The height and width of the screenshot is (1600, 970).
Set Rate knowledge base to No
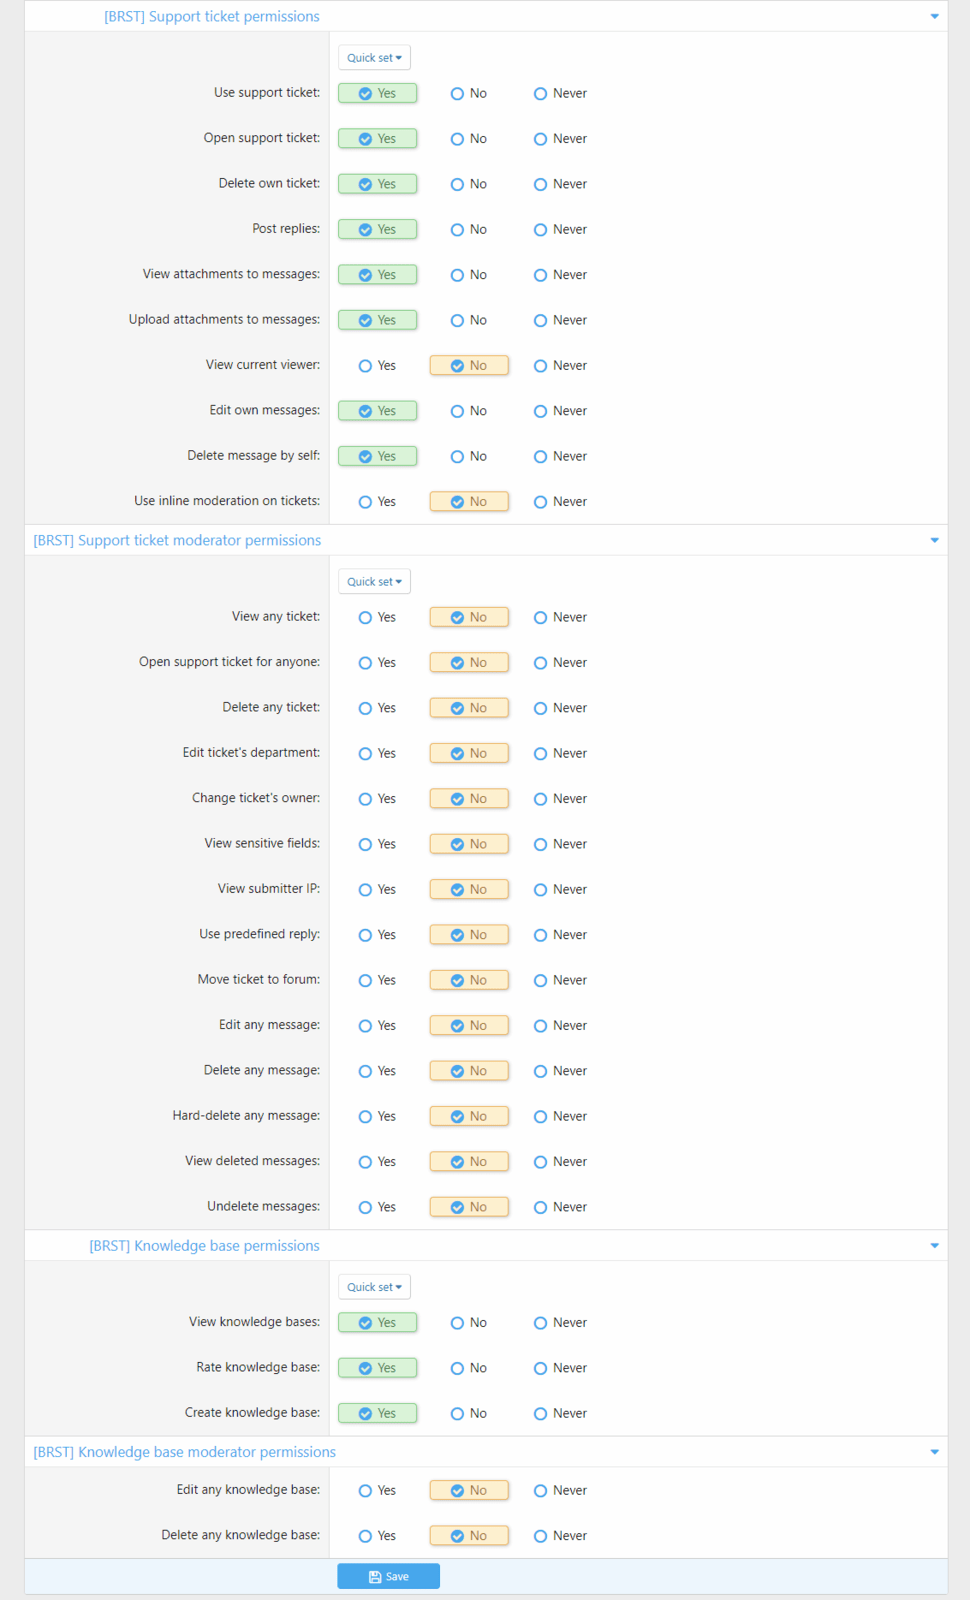pyautogui.click(x=458, y=1369)
